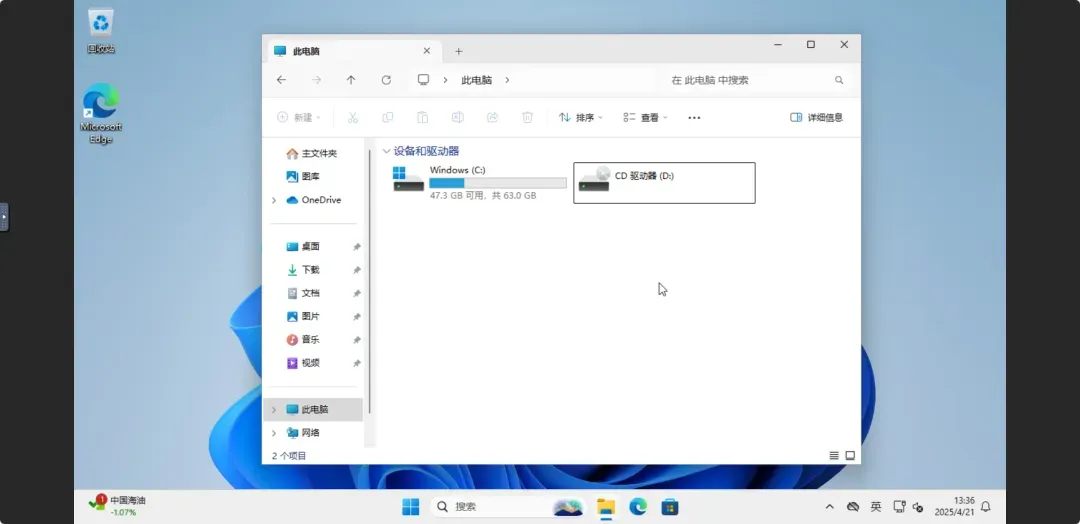Click the 此电脑 address breadcrumb
This screenshot has width=1080, height=524.
(x=477, y=80)
